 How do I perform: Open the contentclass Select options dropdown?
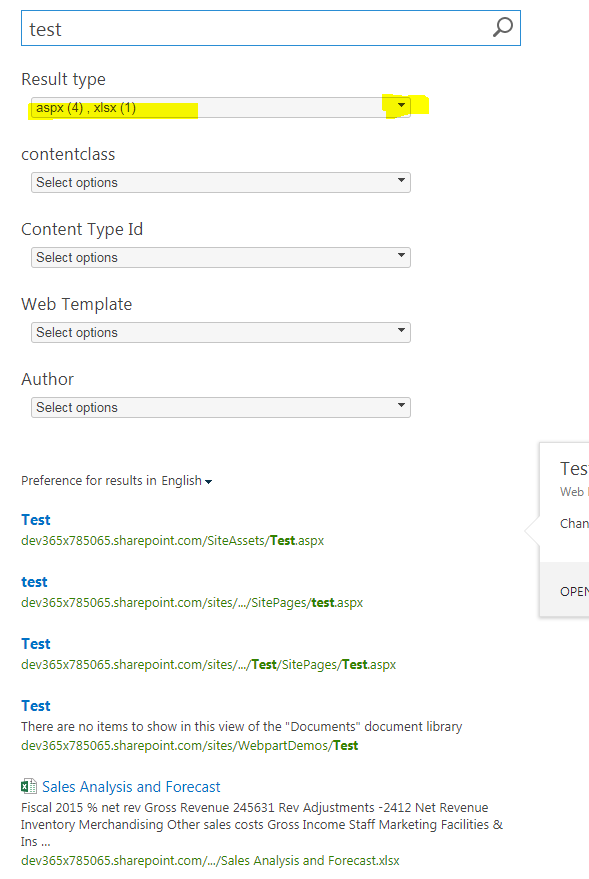coord(220,182)
